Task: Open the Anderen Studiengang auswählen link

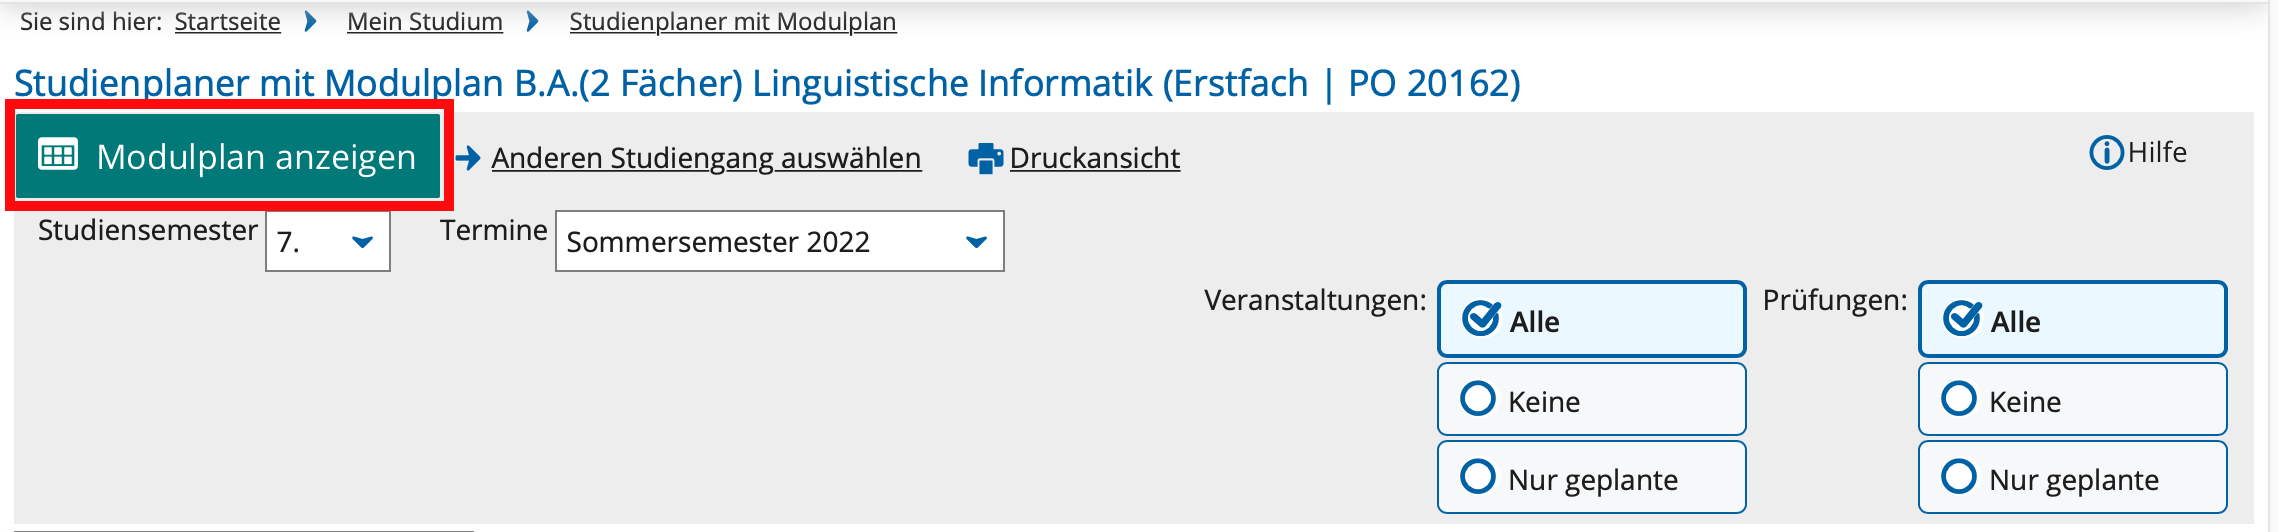Action: point(706,158)
